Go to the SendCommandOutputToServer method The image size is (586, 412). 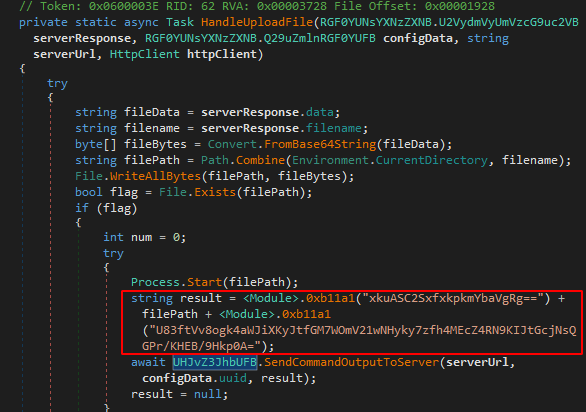point(351,362)
